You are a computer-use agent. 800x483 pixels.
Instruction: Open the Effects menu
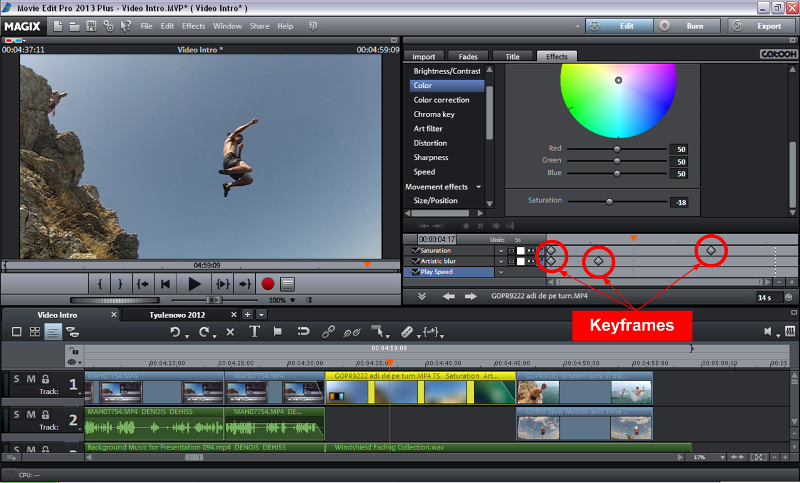tap(193, 26)
